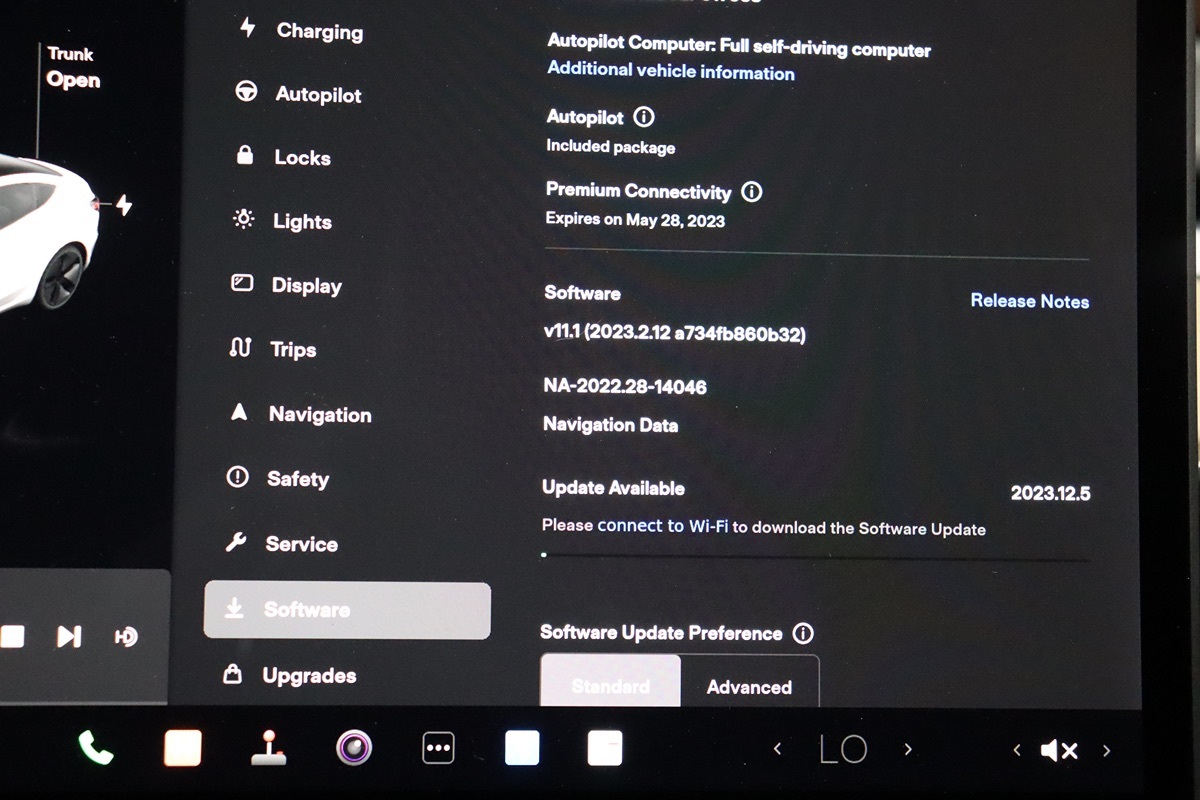
Task: Launch the Arcade joystick app
Action: point(268,748)
